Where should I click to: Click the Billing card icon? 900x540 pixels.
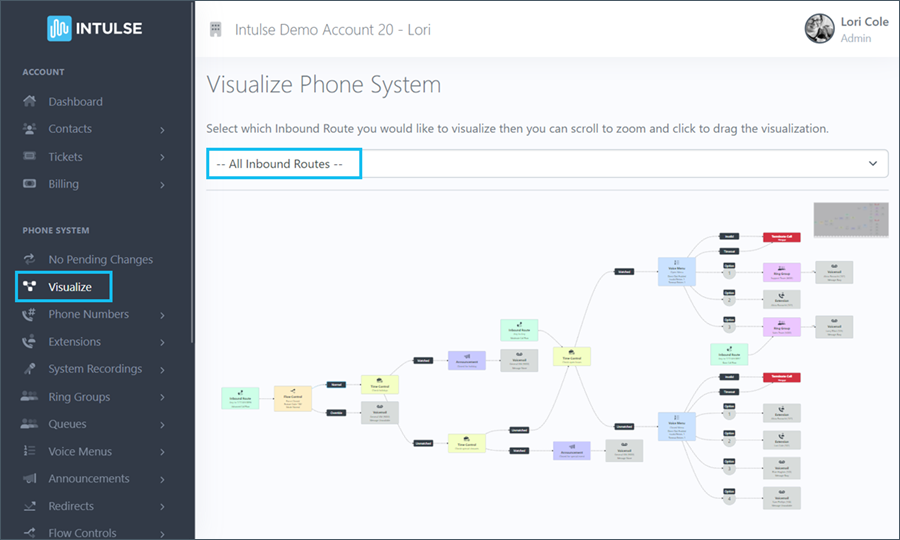point(29,184)
